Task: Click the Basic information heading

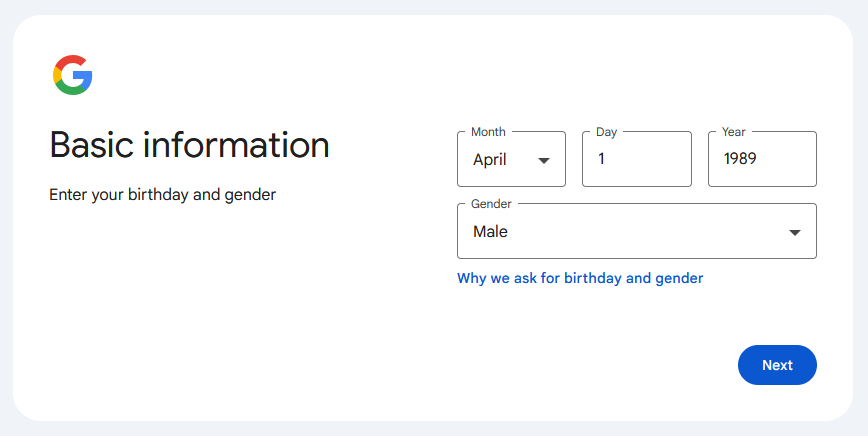Action: point(189,145)
